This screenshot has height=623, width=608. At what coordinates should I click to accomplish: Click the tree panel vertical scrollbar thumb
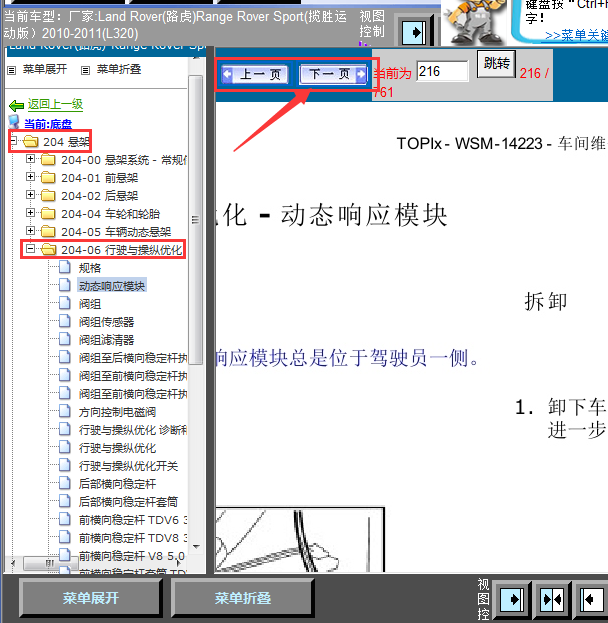[195, 220]
